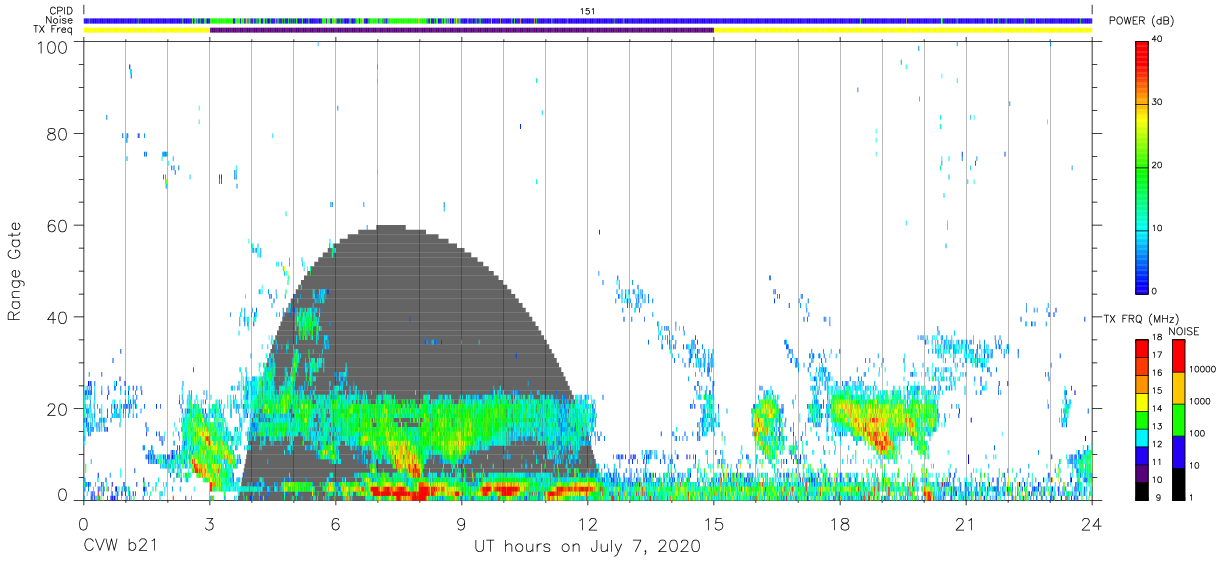Click the x-axis tick label 0
Viewport: 1228px width, 567px height.
83,524
